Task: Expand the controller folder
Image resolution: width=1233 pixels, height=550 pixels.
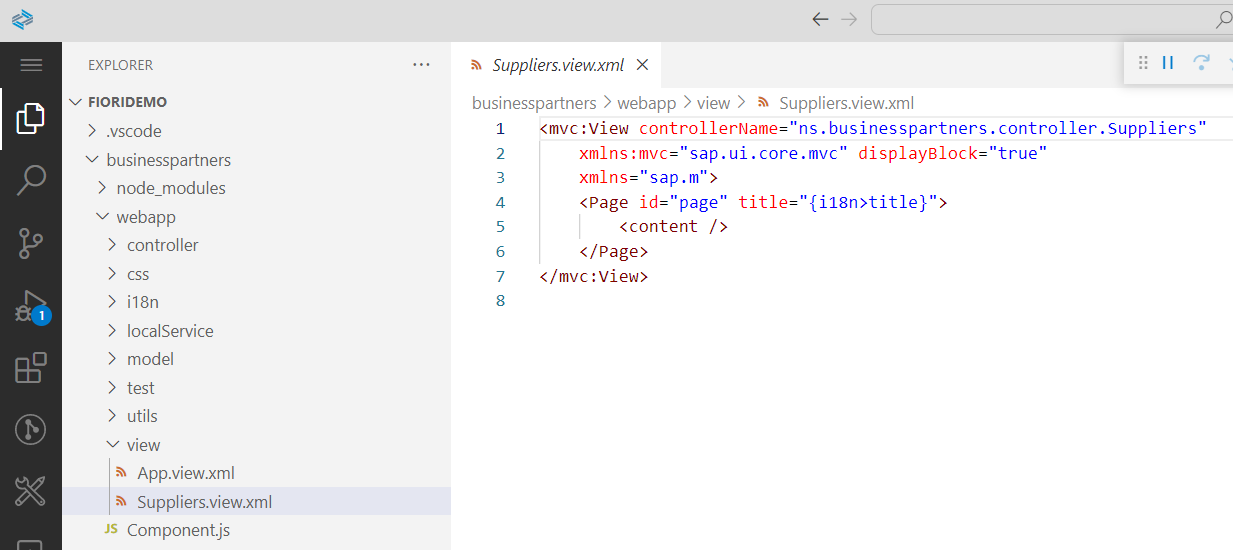Action: pyautogui.click(x=113, y=245)
